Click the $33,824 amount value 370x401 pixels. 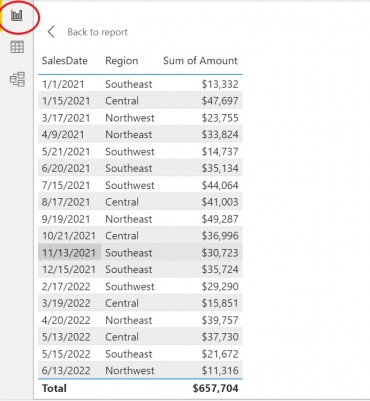(x=220, y=135)
